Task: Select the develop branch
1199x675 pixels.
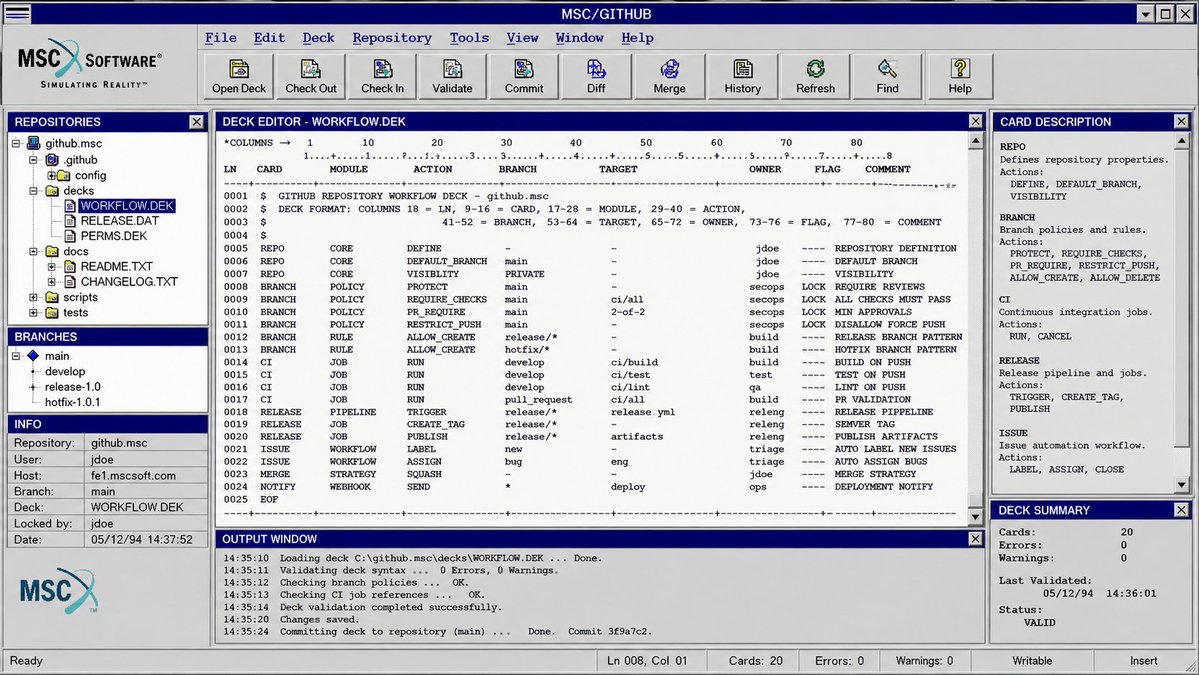Action: coord(64,371)
